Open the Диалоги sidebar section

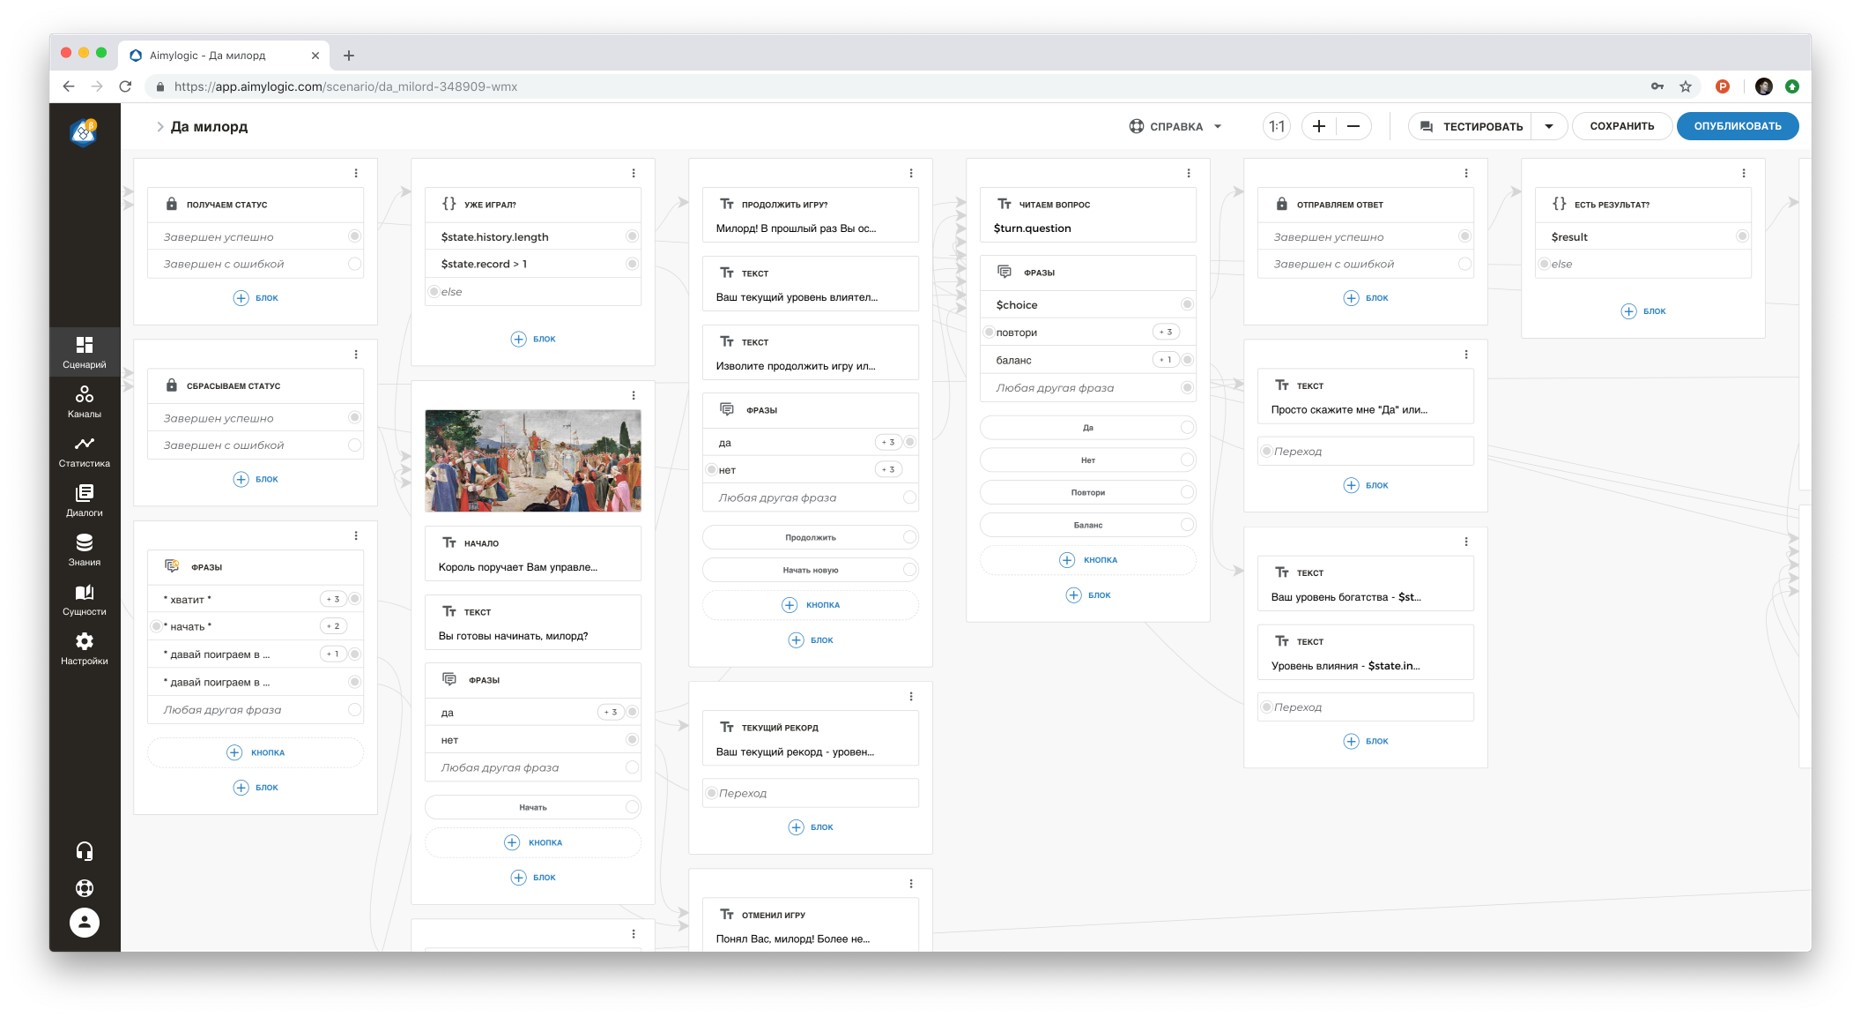[84, 500]
